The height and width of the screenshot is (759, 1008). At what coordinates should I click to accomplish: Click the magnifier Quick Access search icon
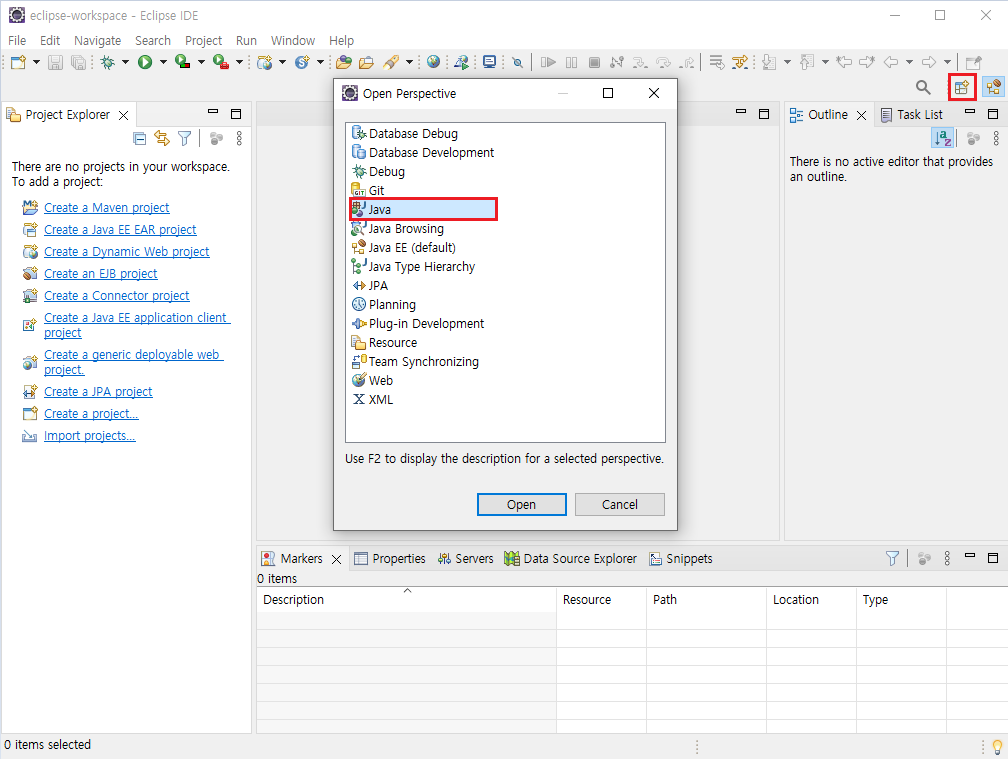point(923,87)
